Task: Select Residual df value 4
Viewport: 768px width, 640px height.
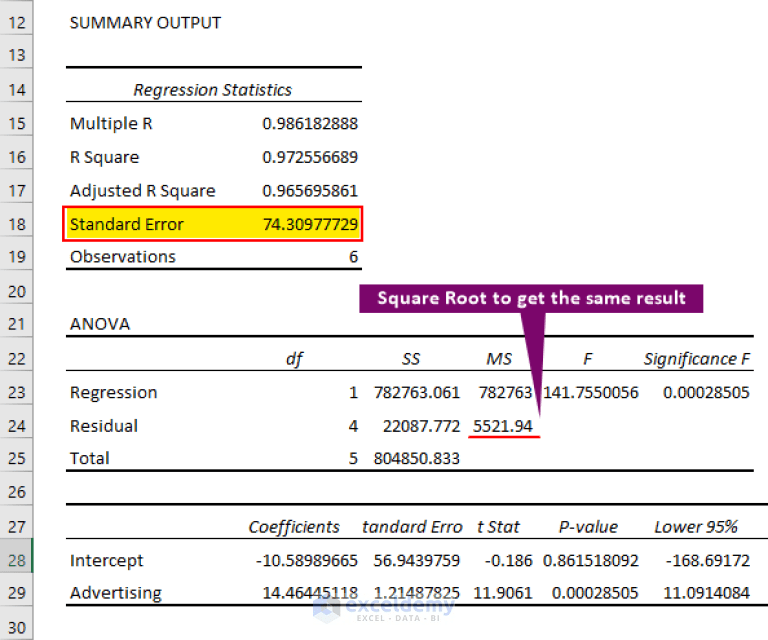Action: coord(353,426)
